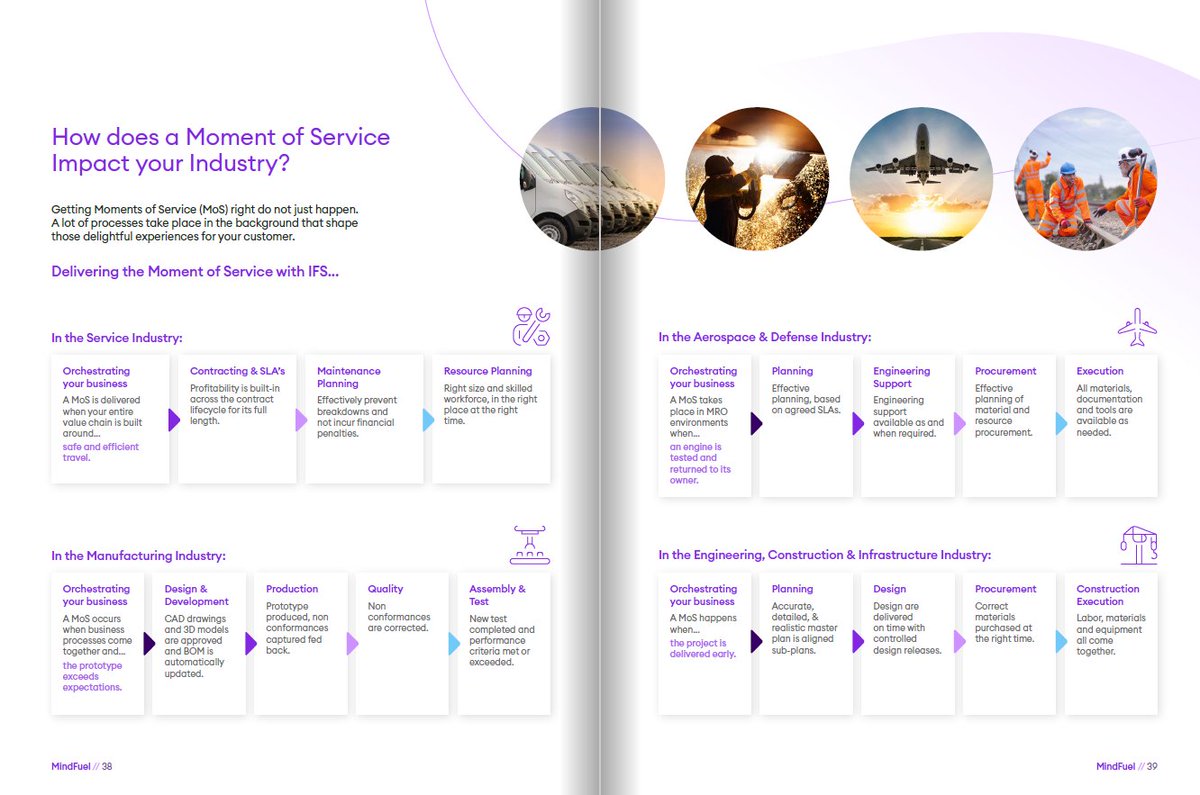Click the Construction & Infrastructure crane icon
The image size is (1200, 795).
click(1139, 545)
